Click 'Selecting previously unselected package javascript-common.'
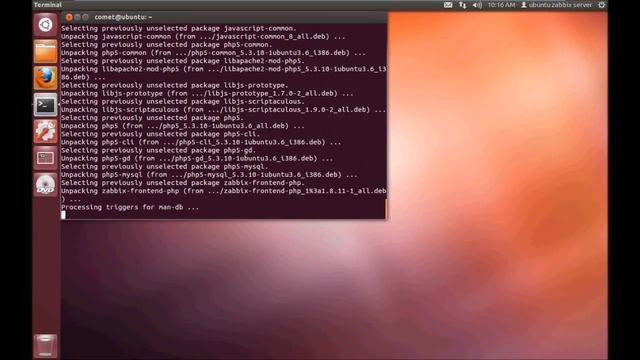 [179, 29]
